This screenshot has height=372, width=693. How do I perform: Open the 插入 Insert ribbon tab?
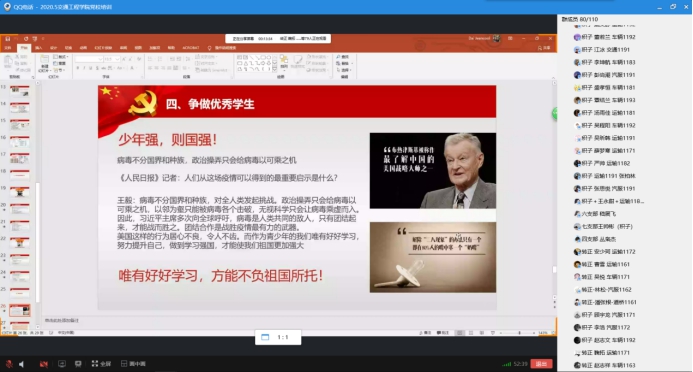point(38,48)
